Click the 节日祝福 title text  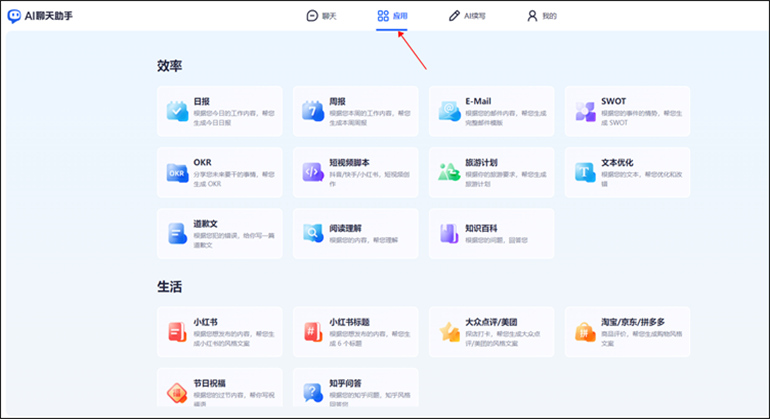(x=209, y=383)
